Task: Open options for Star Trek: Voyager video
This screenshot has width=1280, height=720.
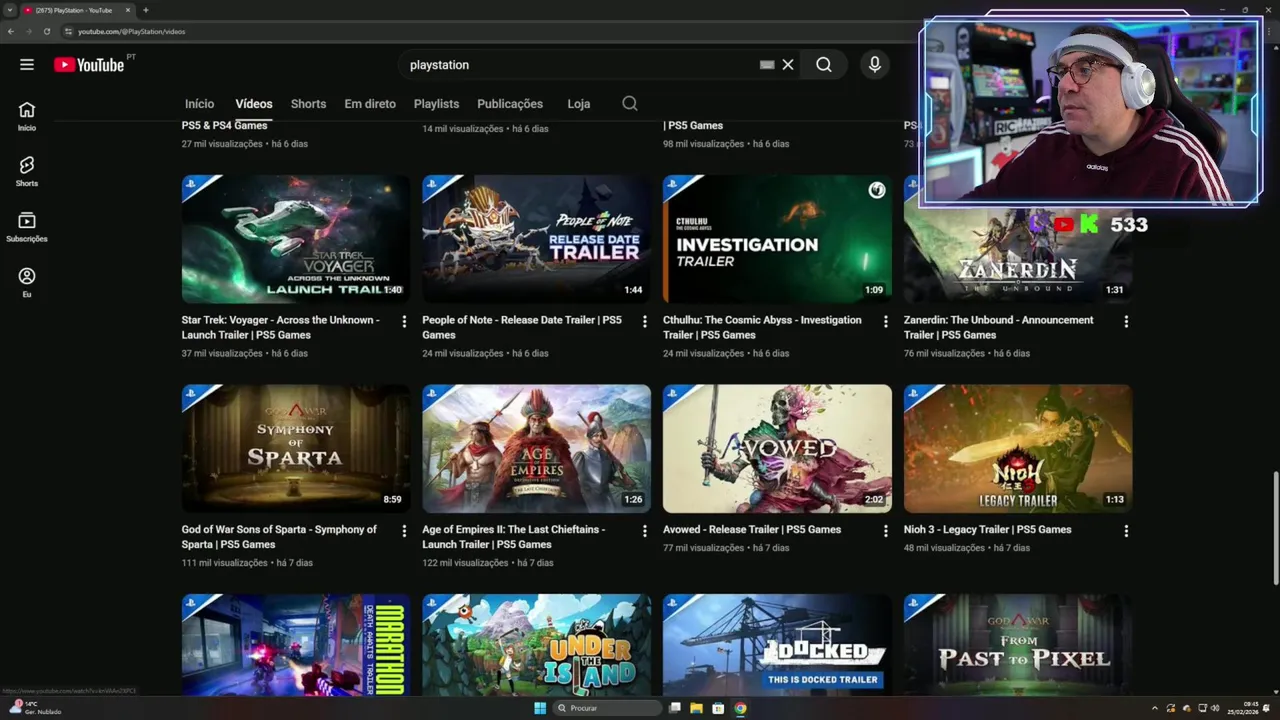Action: 404,322
